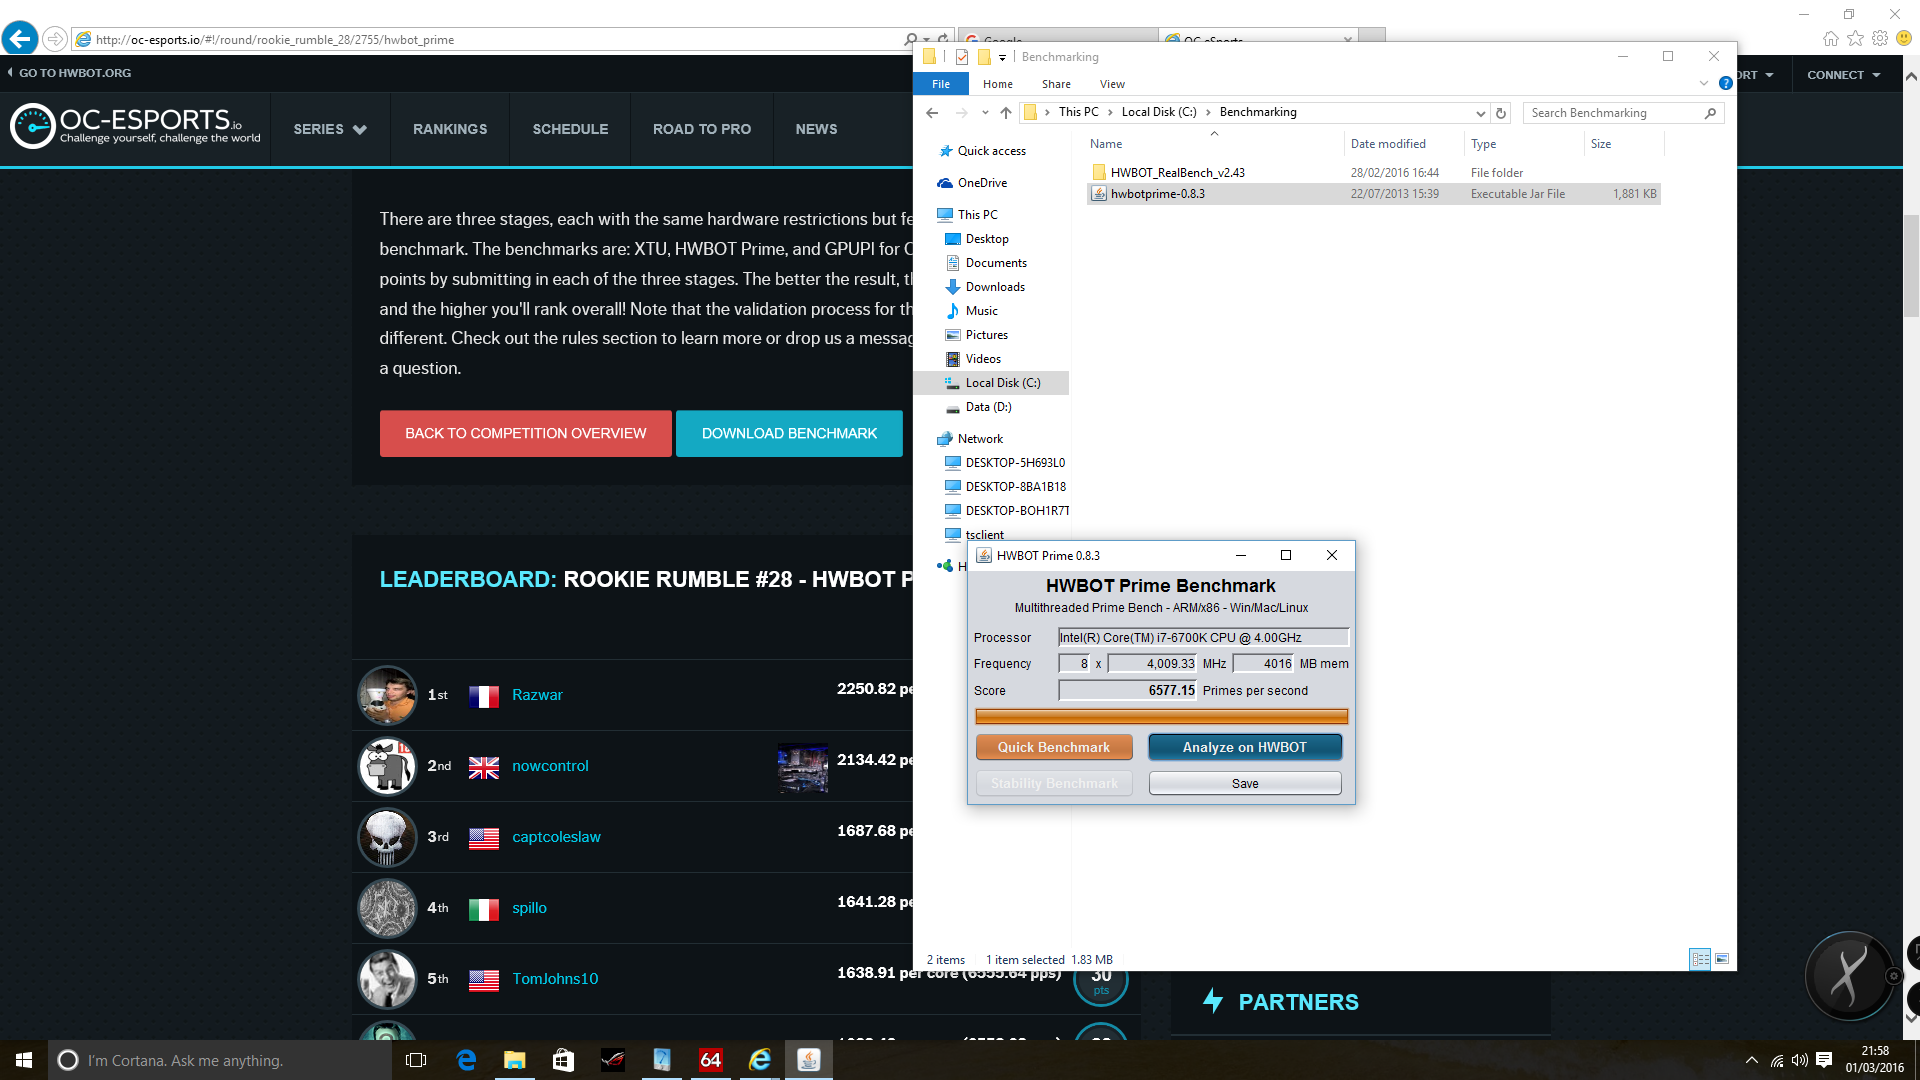The height and width of the screenshot is (1080, 1920).
Task: Open the File tab in Explorer
Action: pos(941,84)
